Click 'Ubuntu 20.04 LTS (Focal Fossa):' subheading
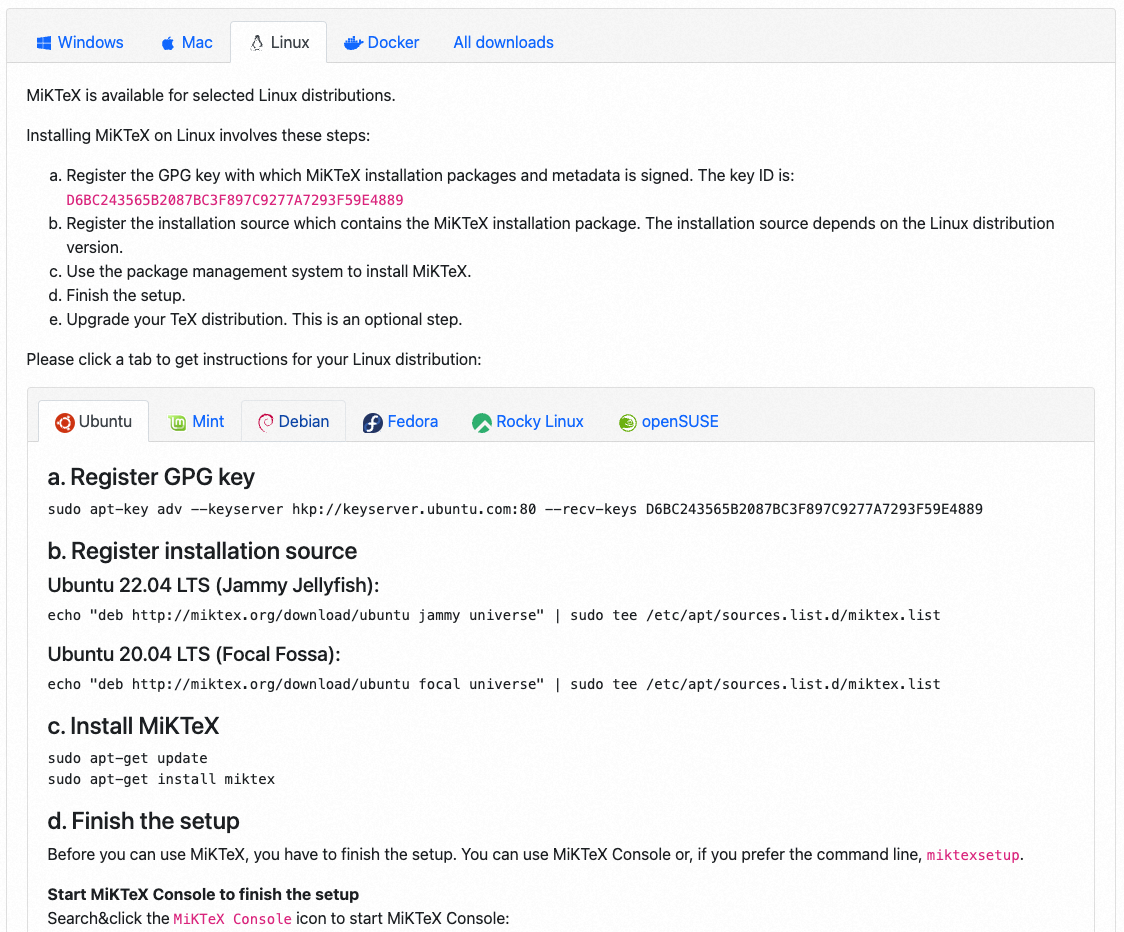1124x932 pixels. [x=194, y=654]
